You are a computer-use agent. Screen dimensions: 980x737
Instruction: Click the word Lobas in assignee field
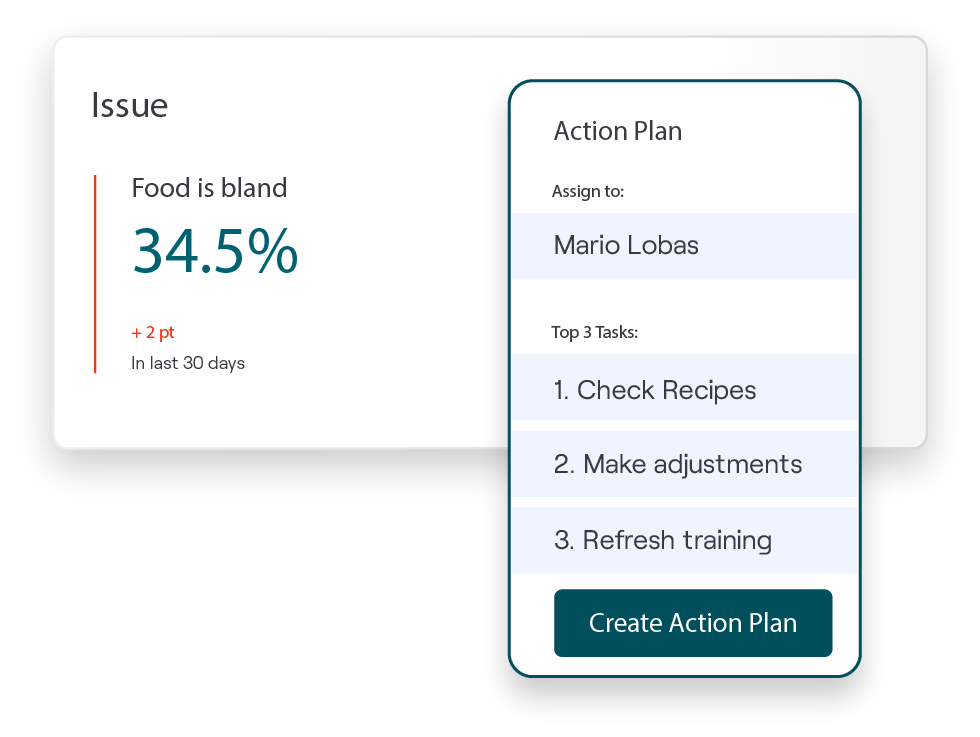tap(664, 246)
